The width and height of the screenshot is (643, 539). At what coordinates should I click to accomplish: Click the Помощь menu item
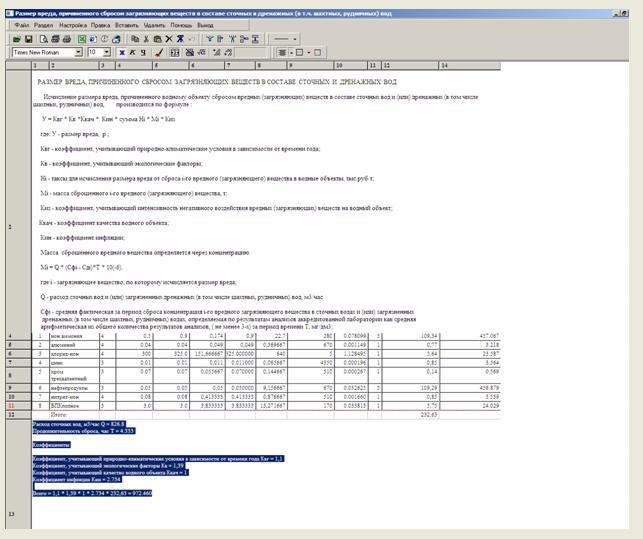179,23
